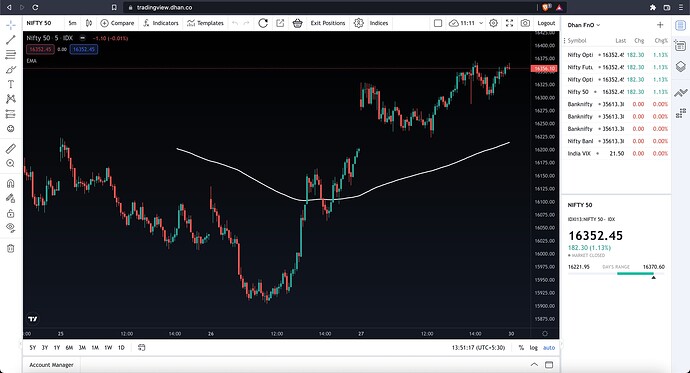Click the refresh chart icon in the toolbar
Viewport: 690px width, 373px height.
click(x=263, y=23)
